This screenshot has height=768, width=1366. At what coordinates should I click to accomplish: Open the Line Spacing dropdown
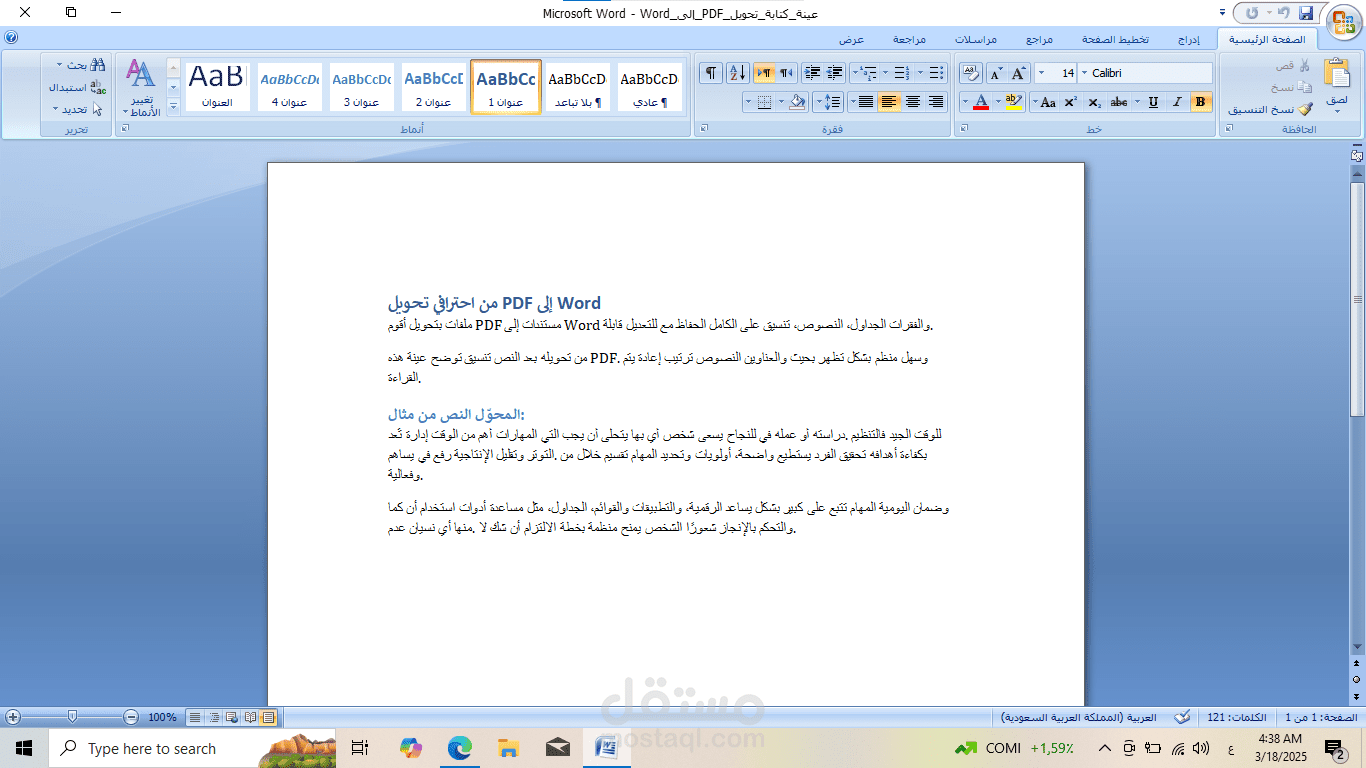827,102
